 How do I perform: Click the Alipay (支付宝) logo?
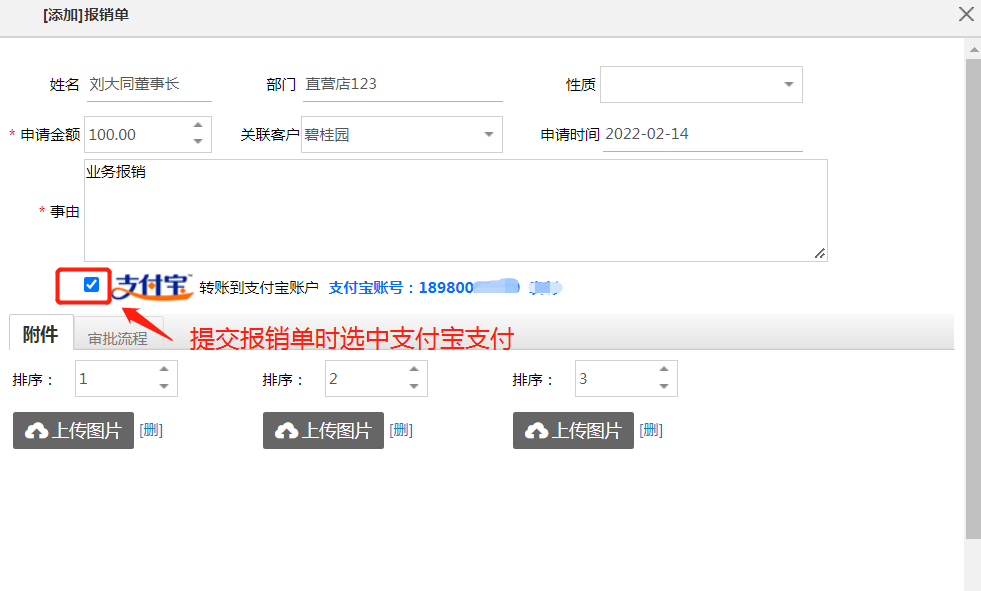pyautogui.click(x=152, y=287)
